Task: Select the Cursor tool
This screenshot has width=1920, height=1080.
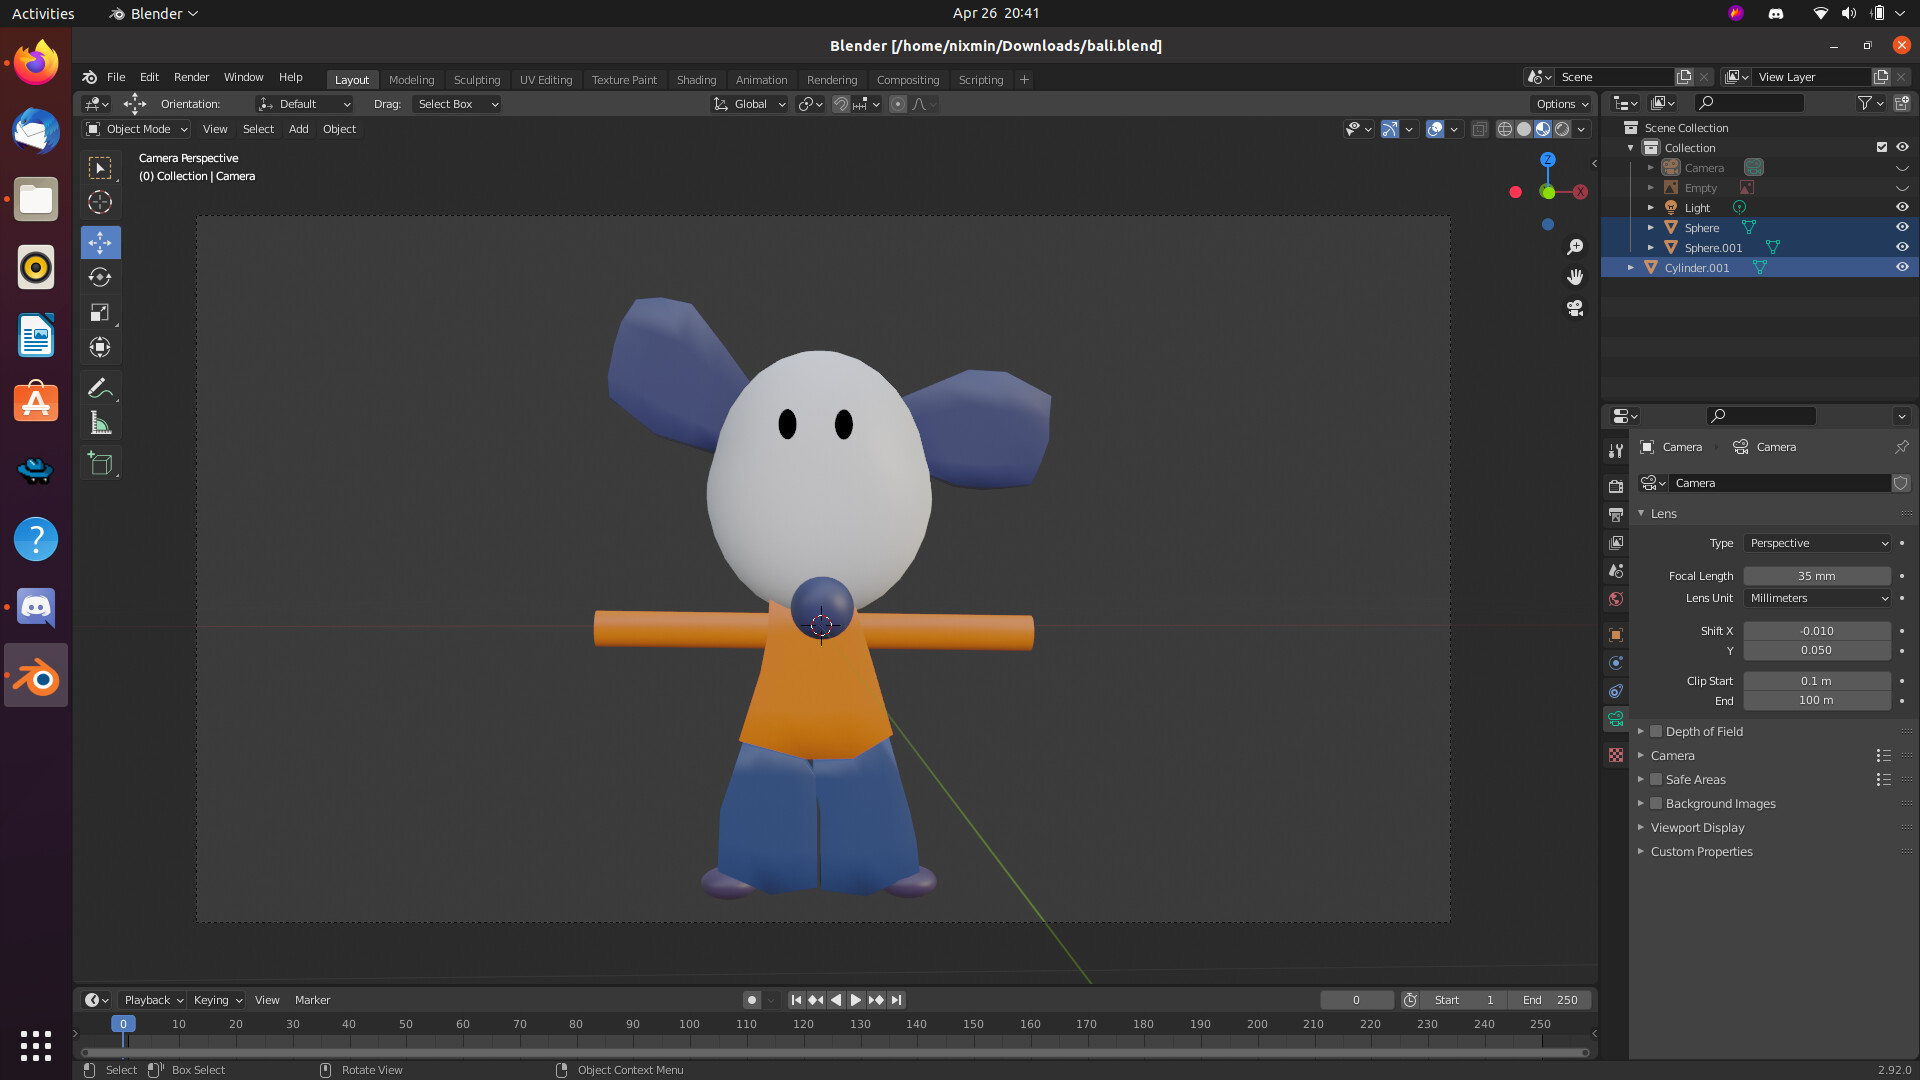Action: tap(100, 202)
